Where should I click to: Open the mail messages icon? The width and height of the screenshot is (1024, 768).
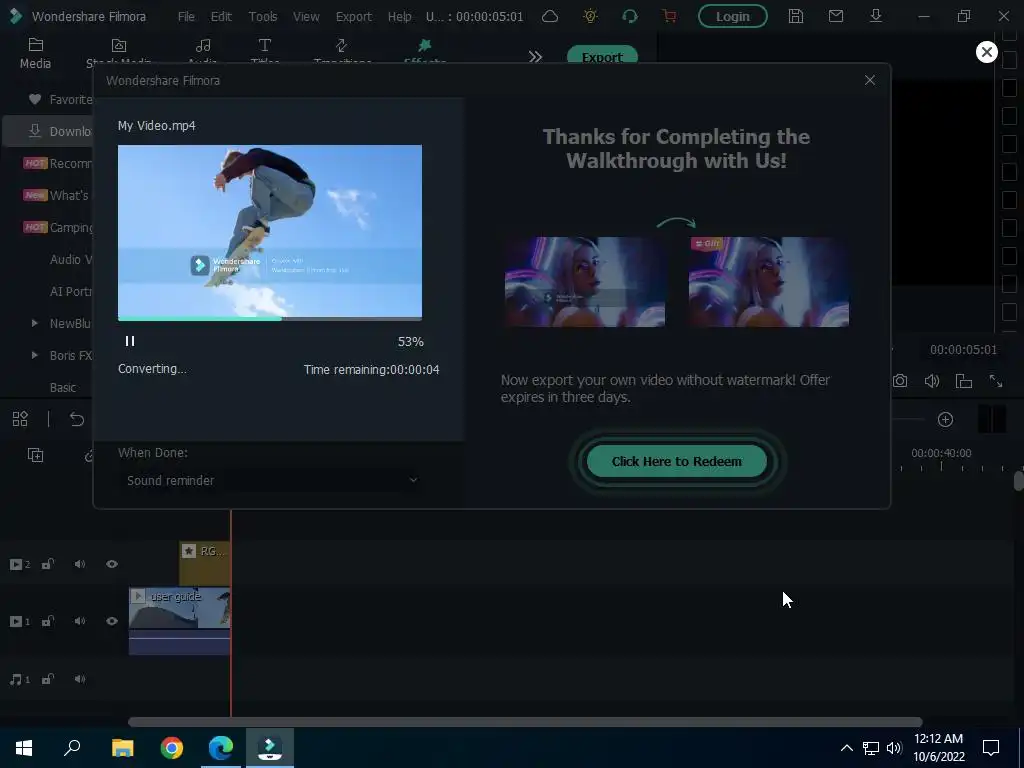tap(835, 16)
